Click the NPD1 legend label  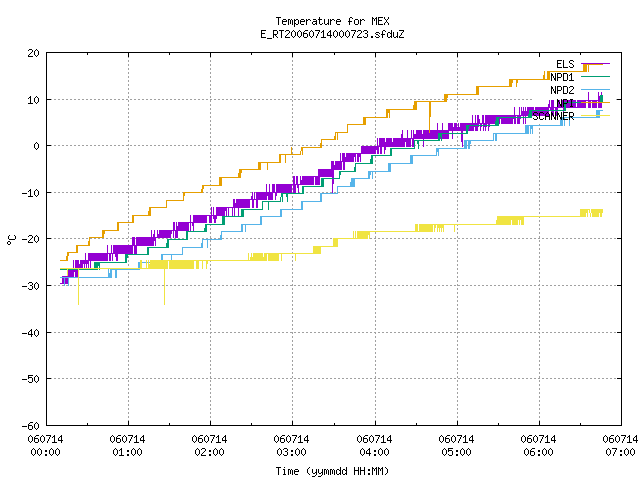562,77
